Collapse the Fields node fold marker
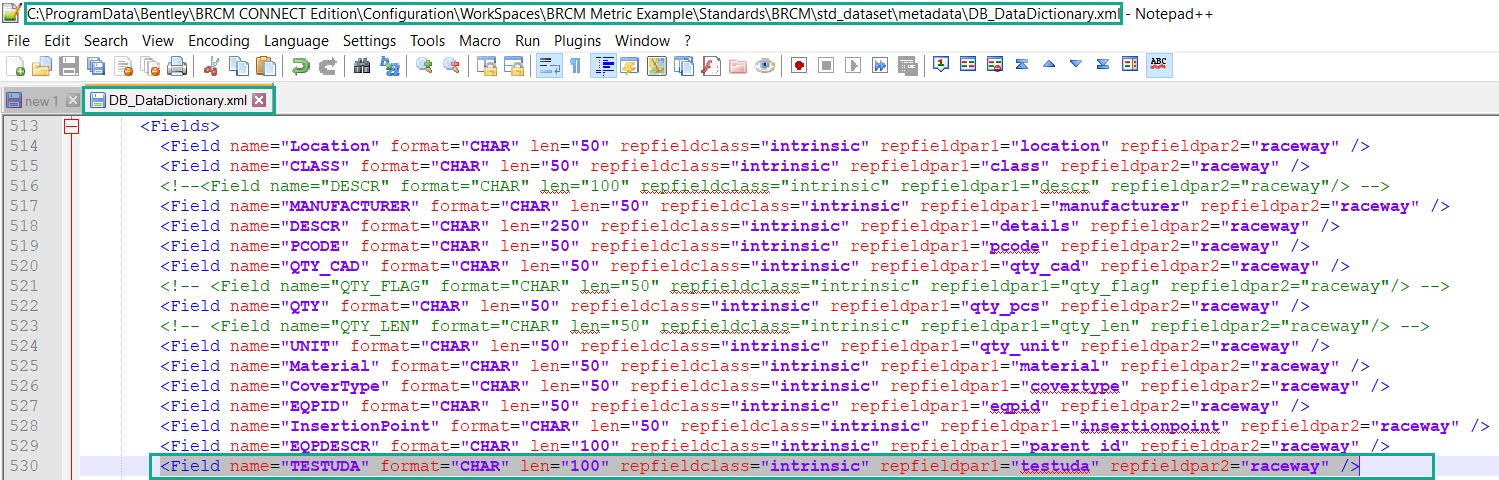The height and width of the screenshot is (480, 1499). (x=71, y=127)
